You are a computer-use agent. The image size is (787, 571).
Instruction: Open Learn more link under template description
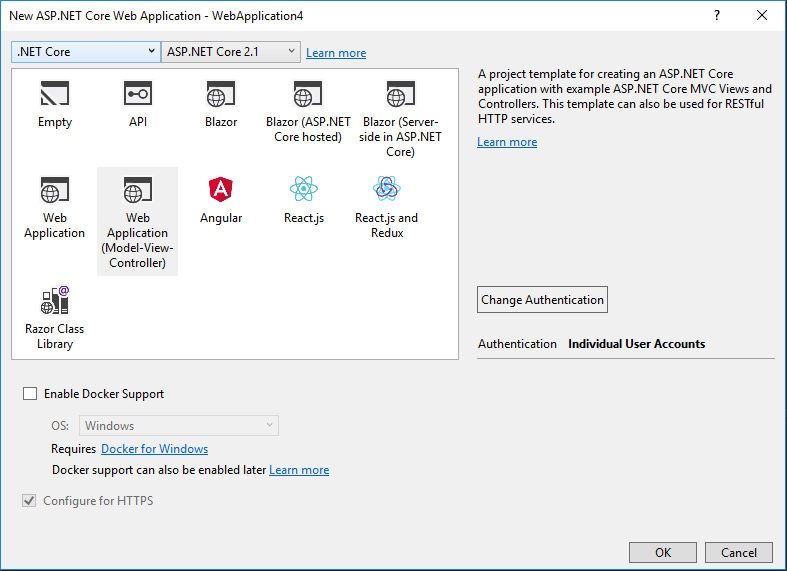[x=507, y=142]
